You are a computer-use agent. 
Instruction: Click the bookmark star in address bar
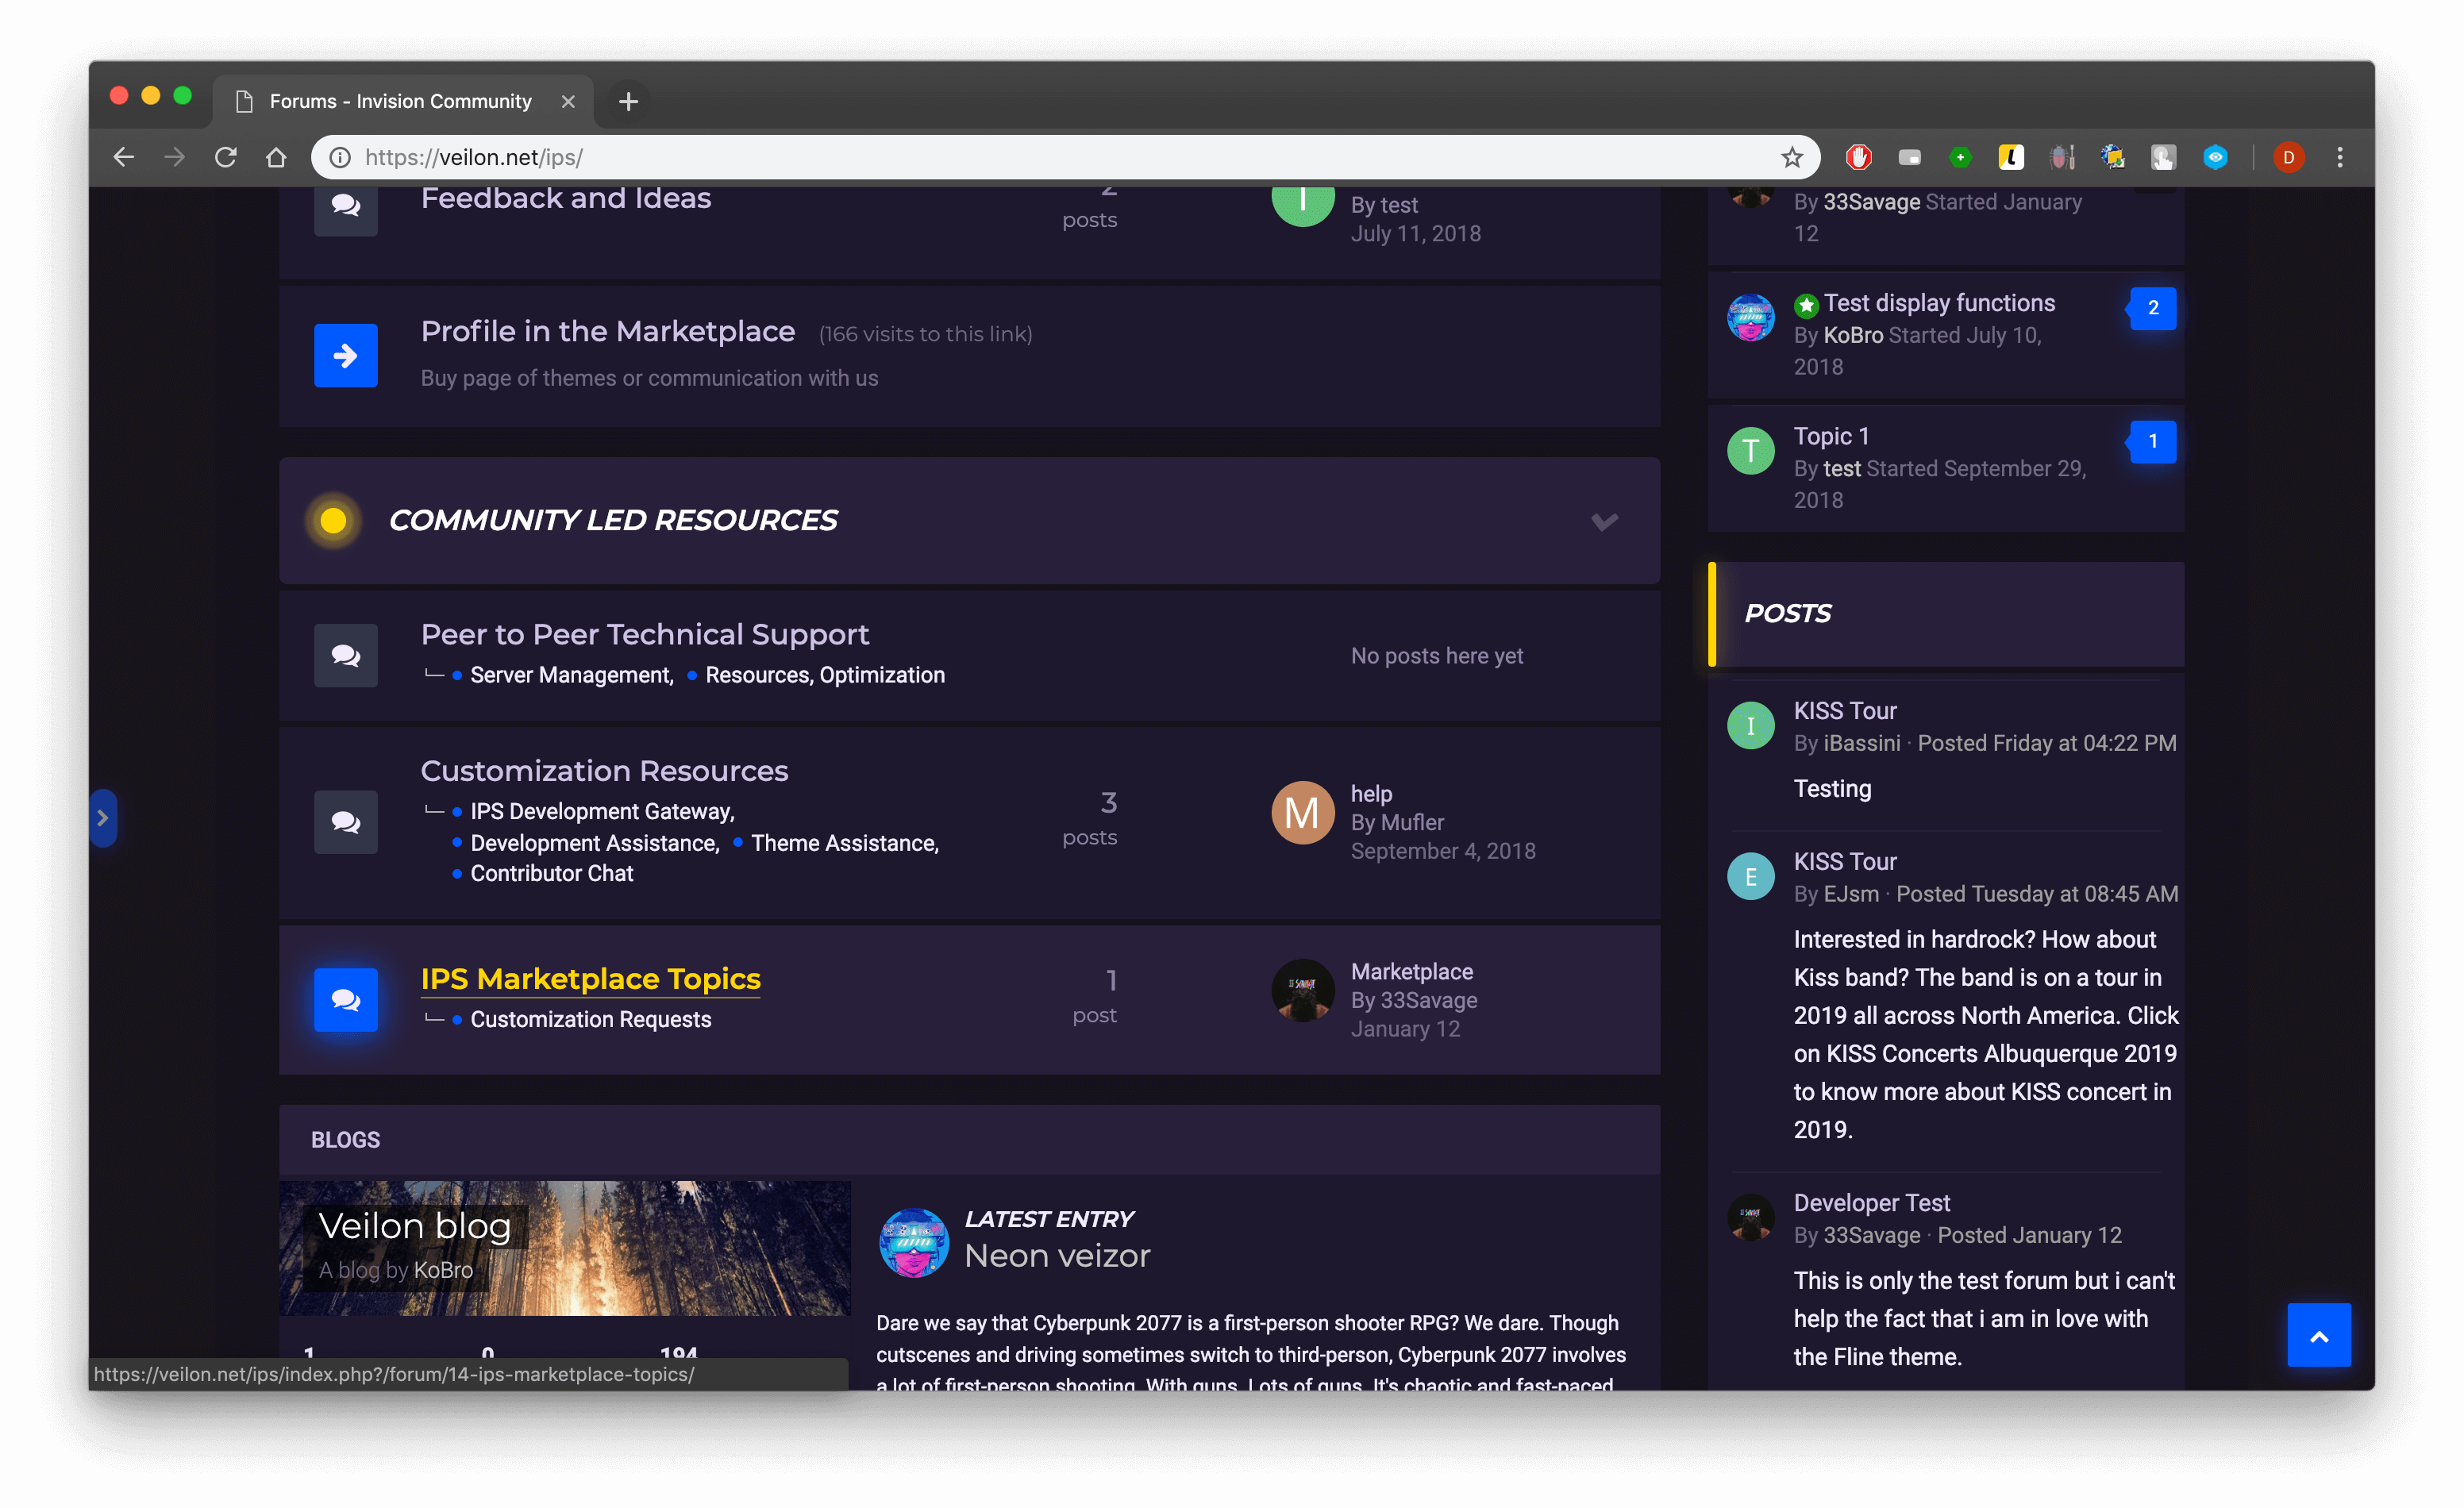click(x=1791, y=157)
